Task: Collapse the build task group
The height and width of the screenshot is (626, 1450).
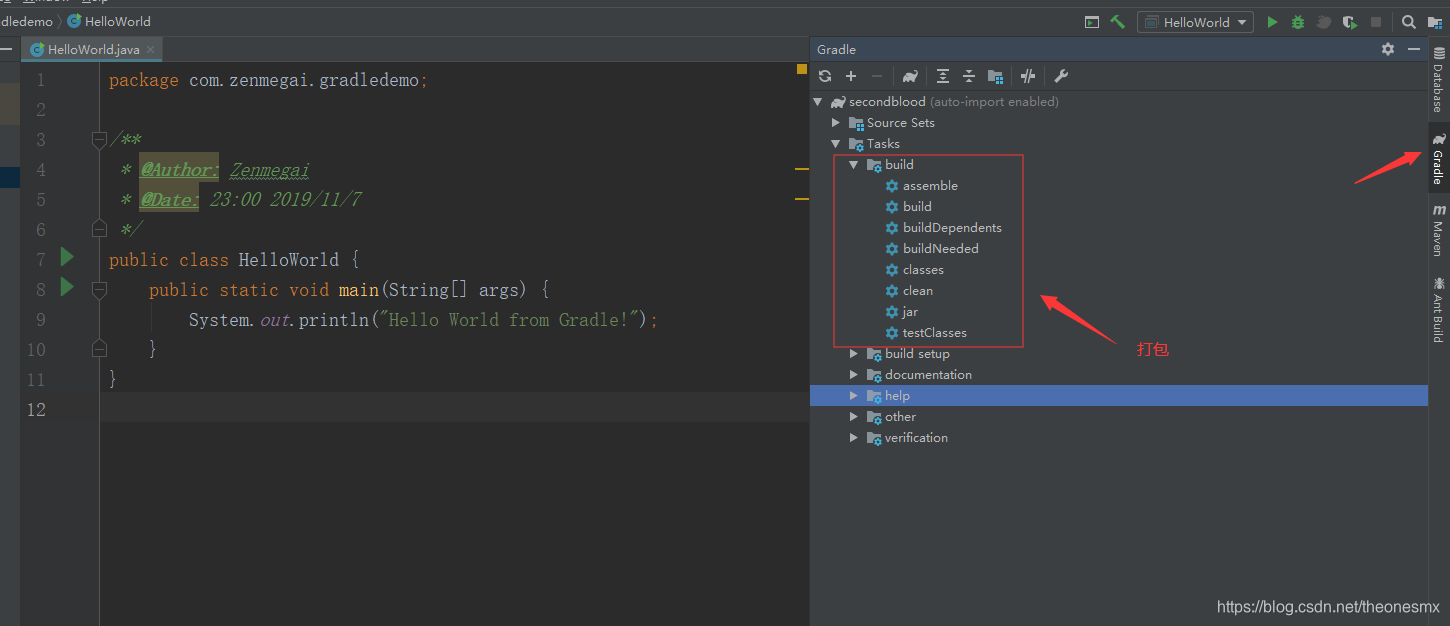Action: pos(854,165)
